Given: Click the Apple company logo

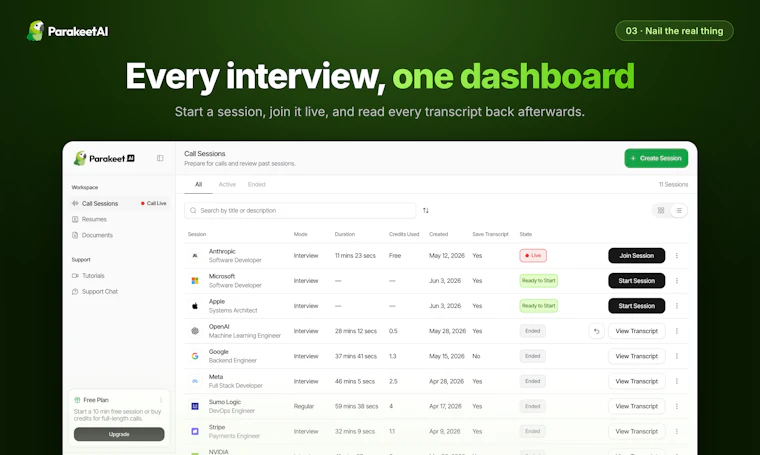Looking at the screenshot, I should tap(195, 306).
